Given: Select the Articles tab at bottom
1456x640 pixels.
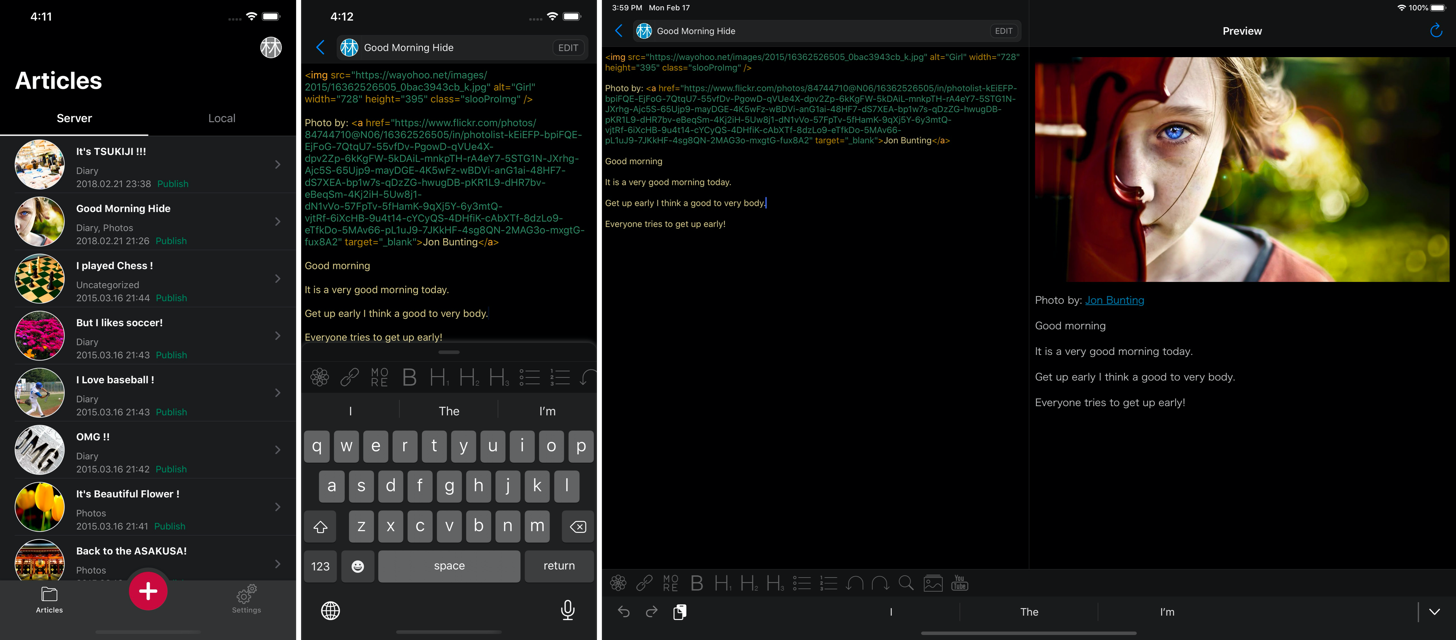Looking at the screenshot, I should 49,599.
